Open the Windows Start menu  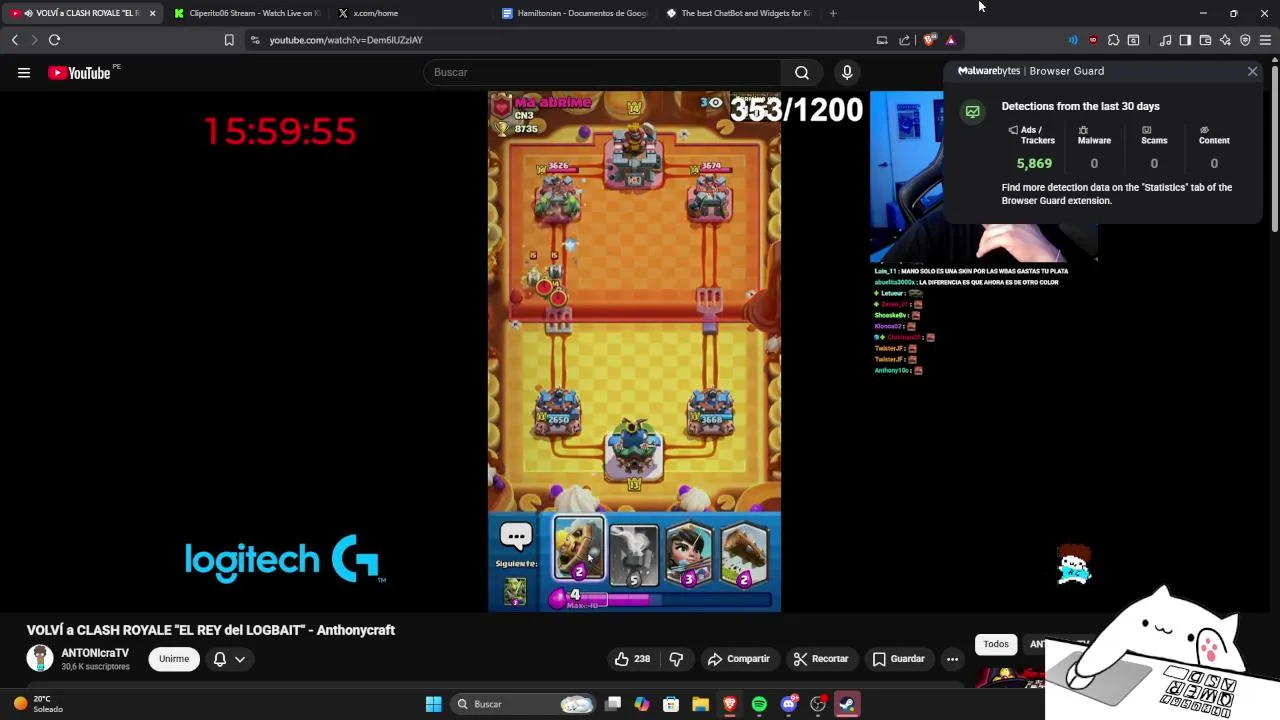point(433,704)
